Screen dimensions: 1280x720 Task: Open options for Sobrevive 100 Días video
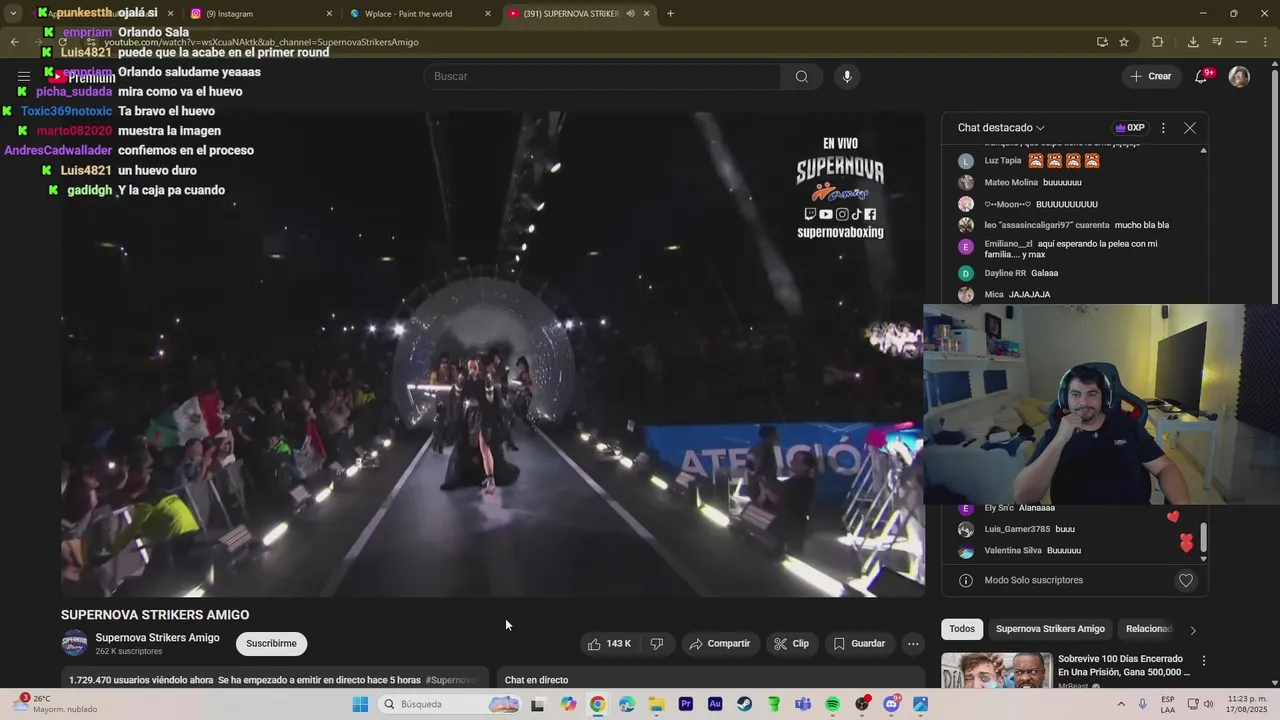[x=1204, y=661]
